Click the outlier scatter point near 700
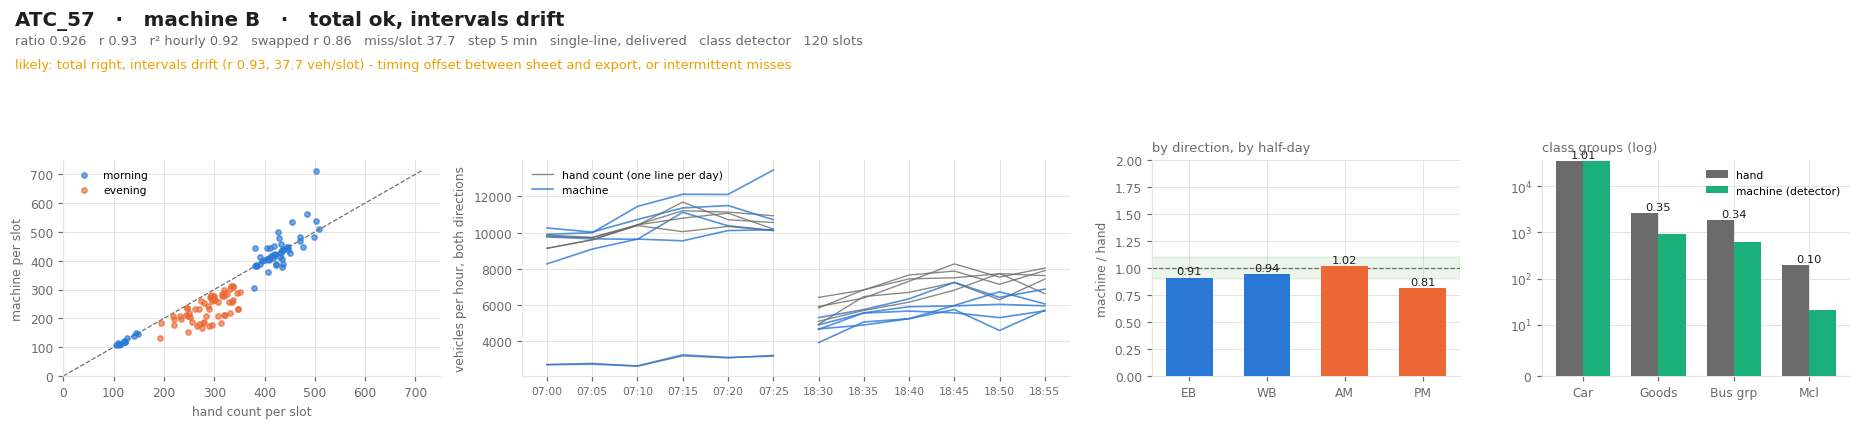1861x429 pixels. (x=316, y=171)
